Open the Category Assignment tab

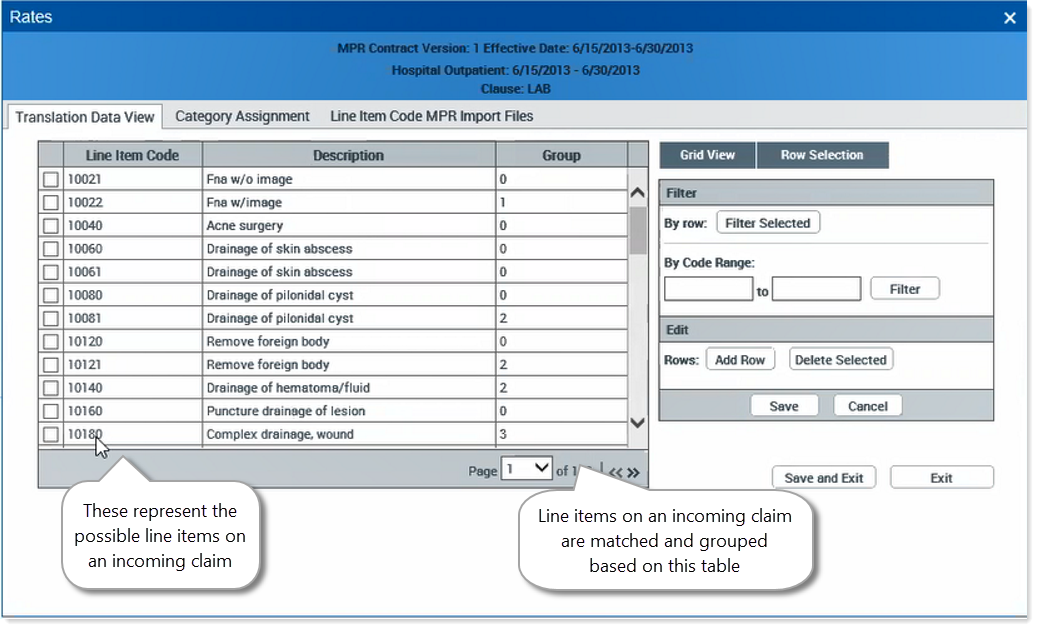coord(242,116)
